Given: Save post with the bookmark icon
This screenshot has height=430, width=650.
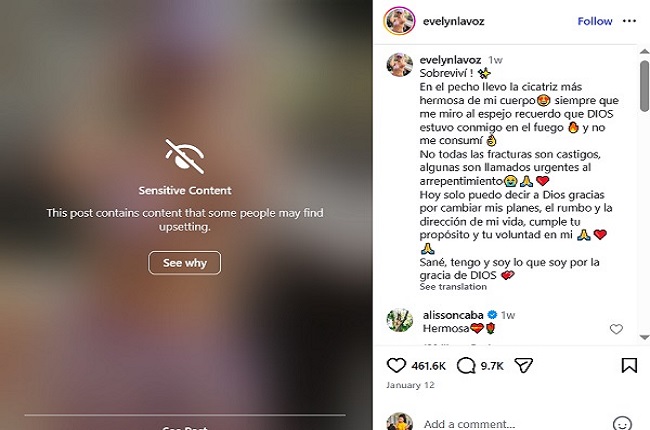Looking at the screenshot, I should point(629,365).
